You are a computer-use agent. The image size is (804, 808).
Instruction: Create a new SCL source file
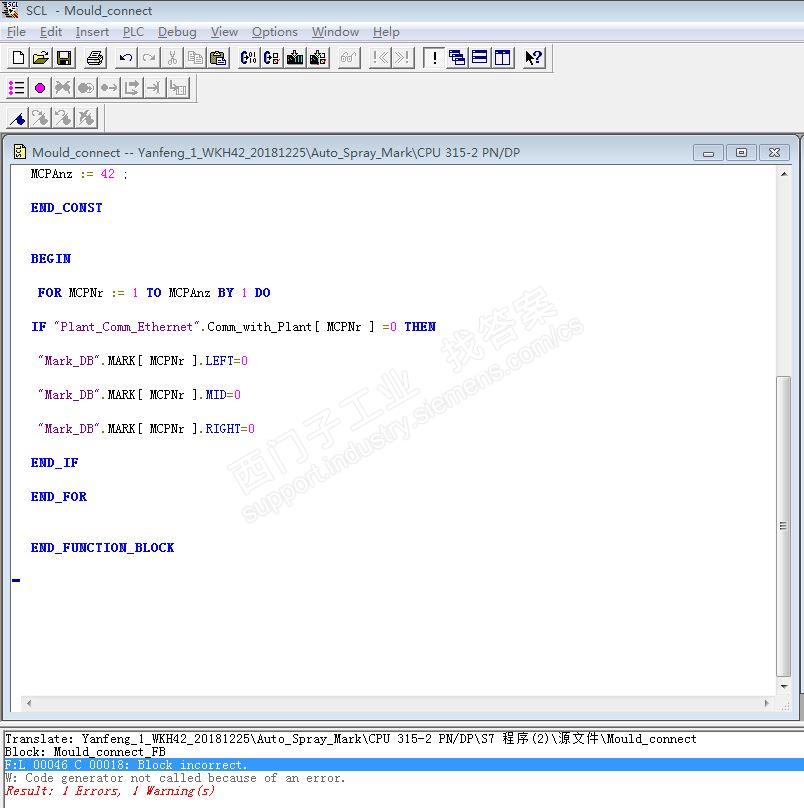click(18, 58)
